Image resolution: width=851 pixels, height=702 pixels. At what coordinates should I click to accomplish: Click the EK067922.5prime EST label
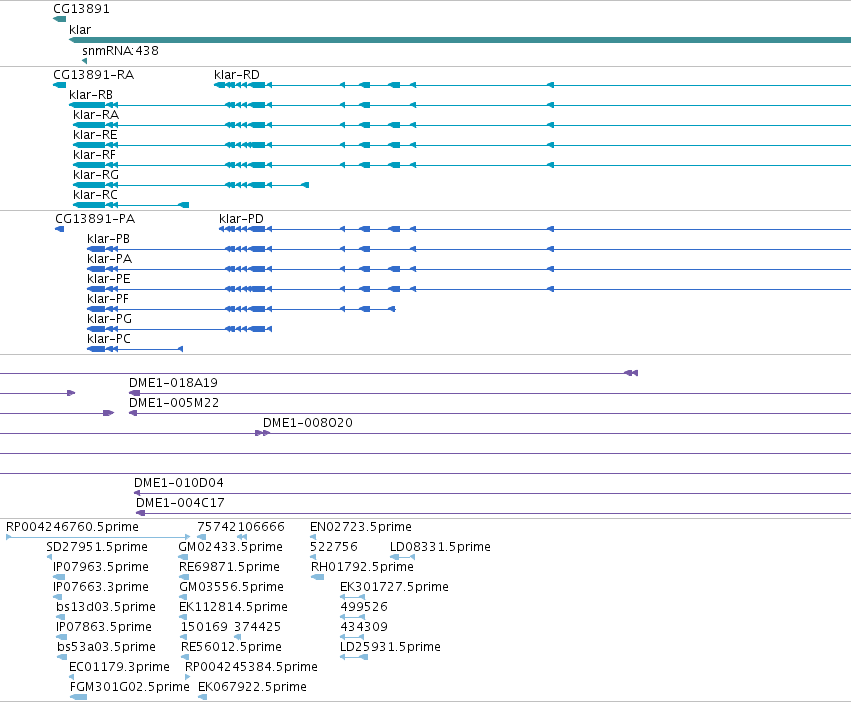pos(252,687)
